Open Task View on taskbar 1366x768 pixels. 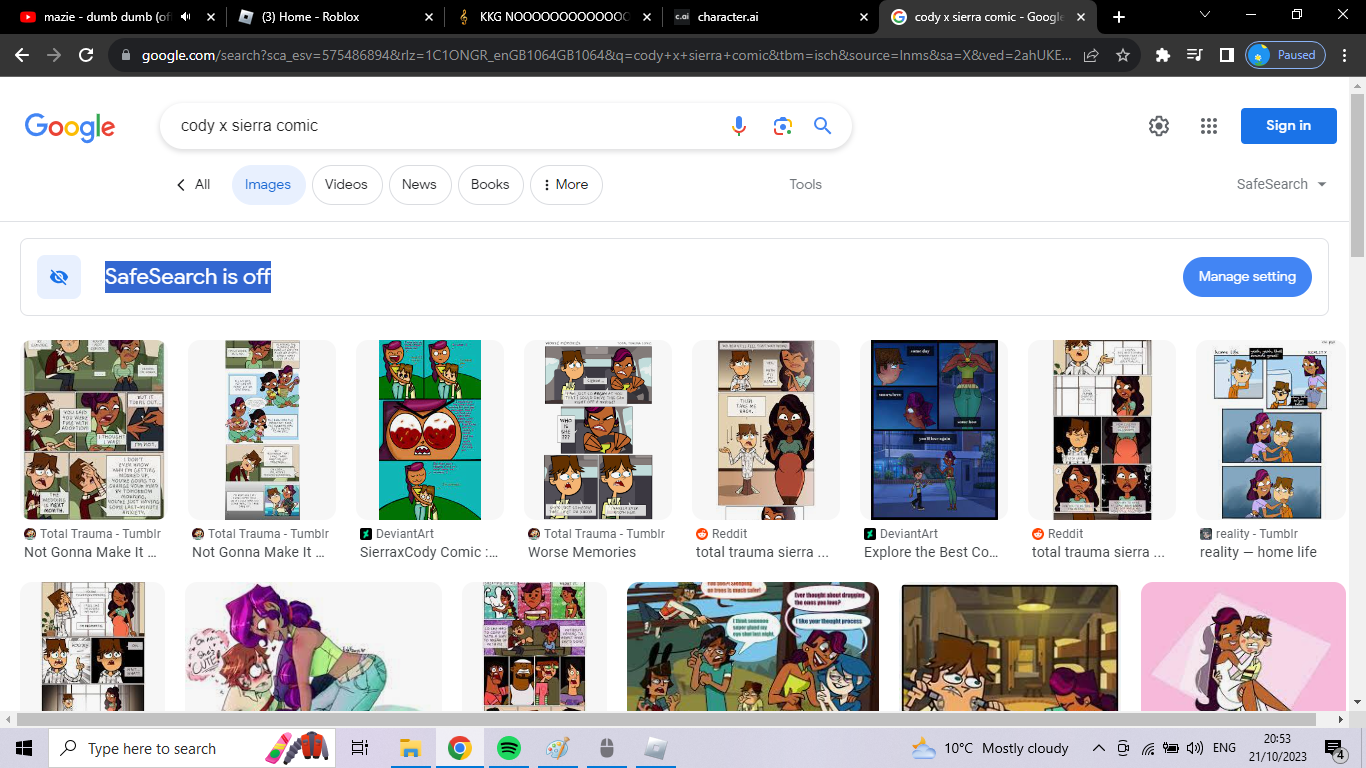[360, 748]
